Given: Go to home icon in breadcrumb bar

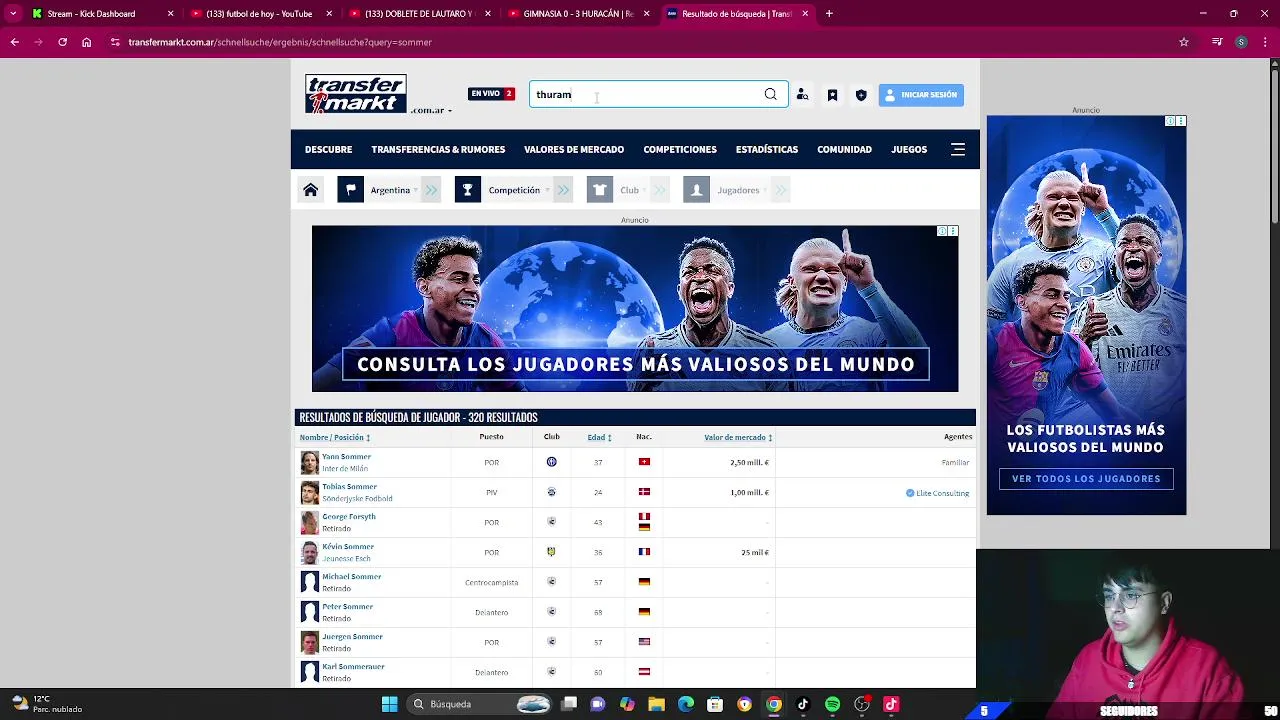Looking at the screenshot, I should [x=311, y=190].
